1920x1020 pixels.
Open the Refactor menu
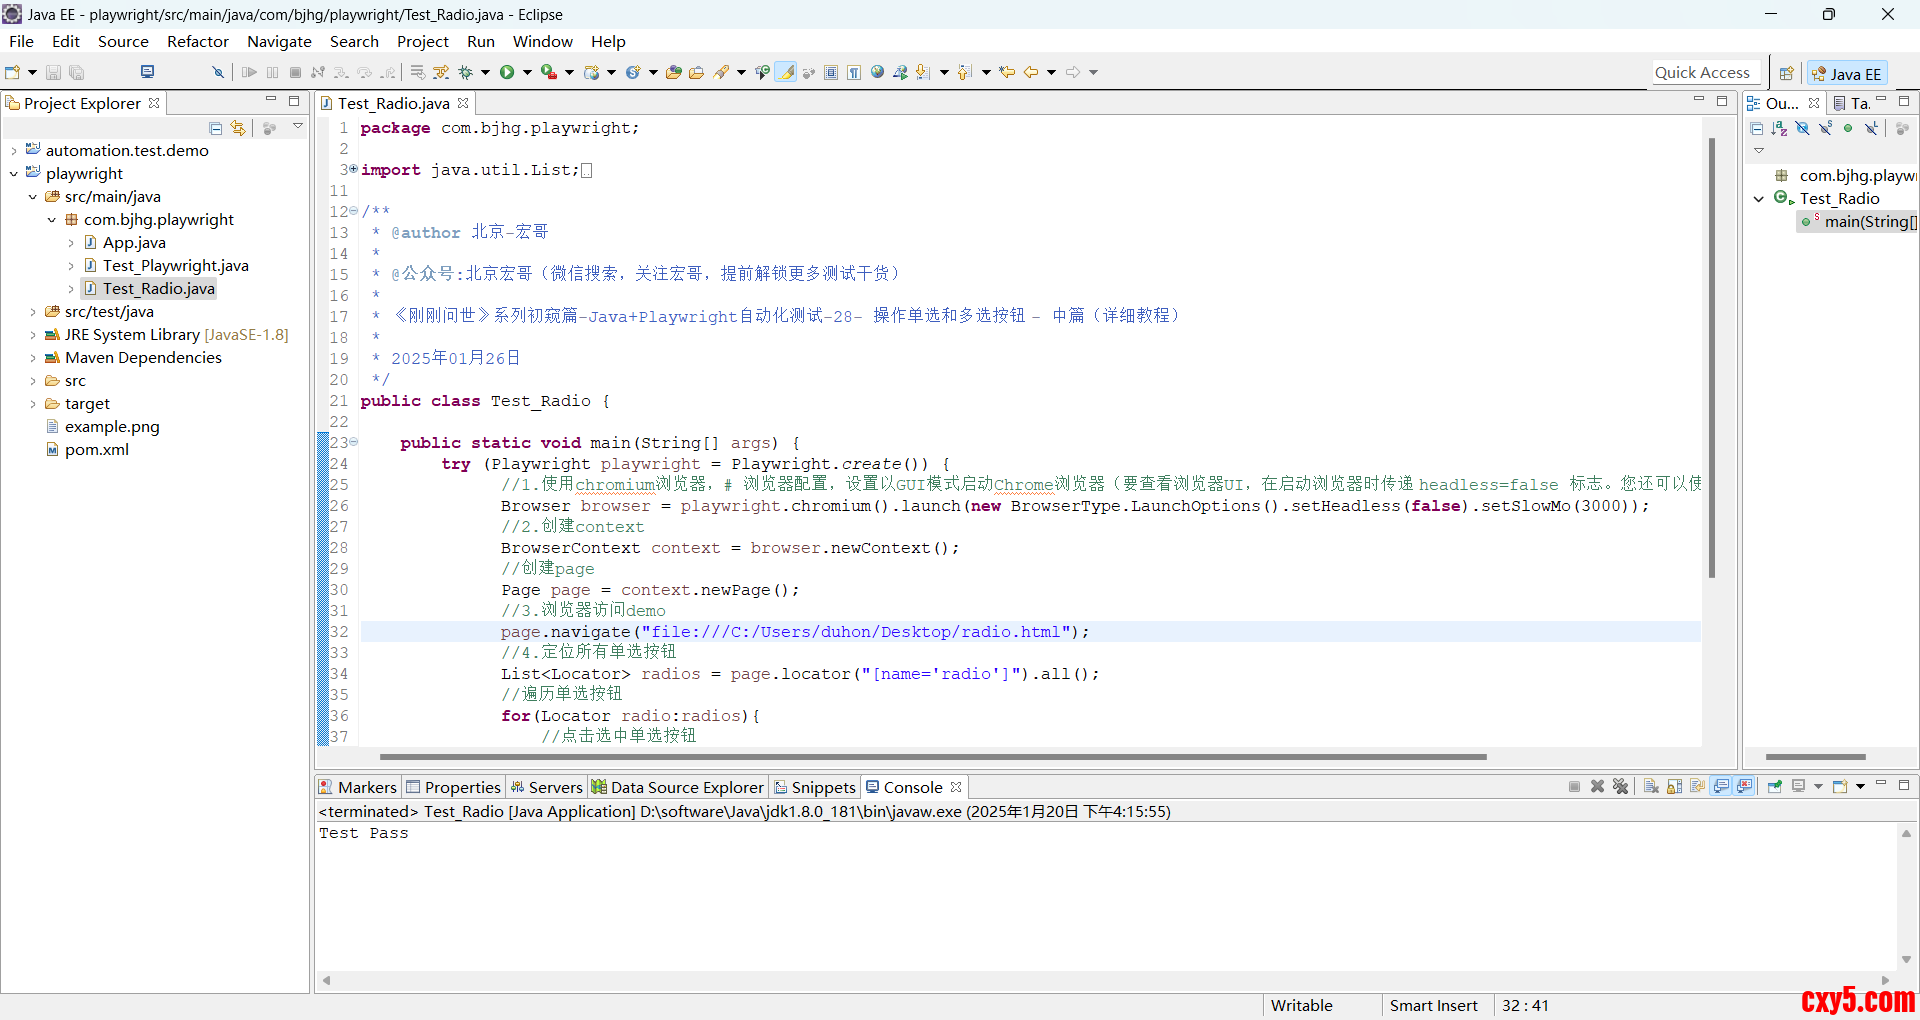(x=197, y=41)
